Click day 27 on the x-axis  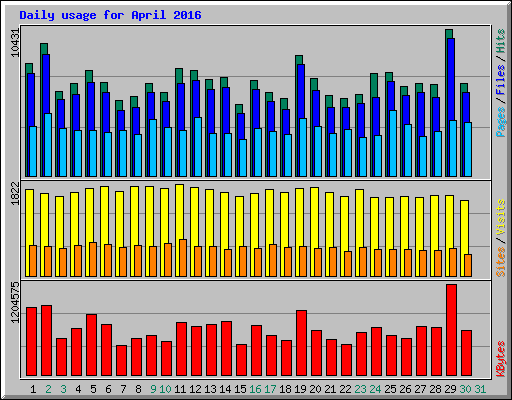pos(420,389)
